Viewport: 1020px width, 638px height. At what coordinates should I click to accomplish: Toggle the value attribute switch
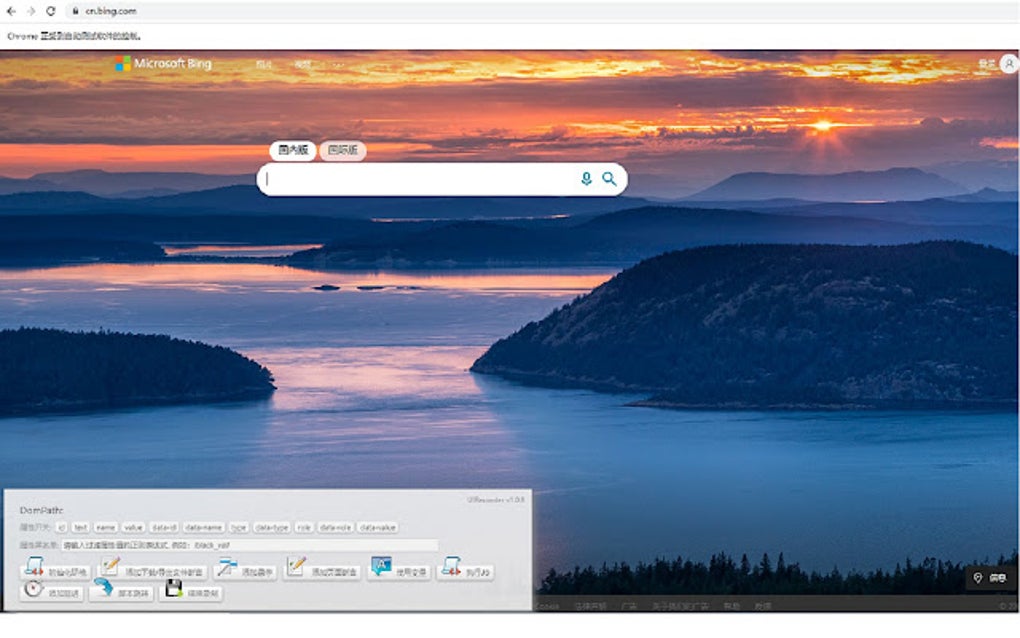(x=131, y=527)
